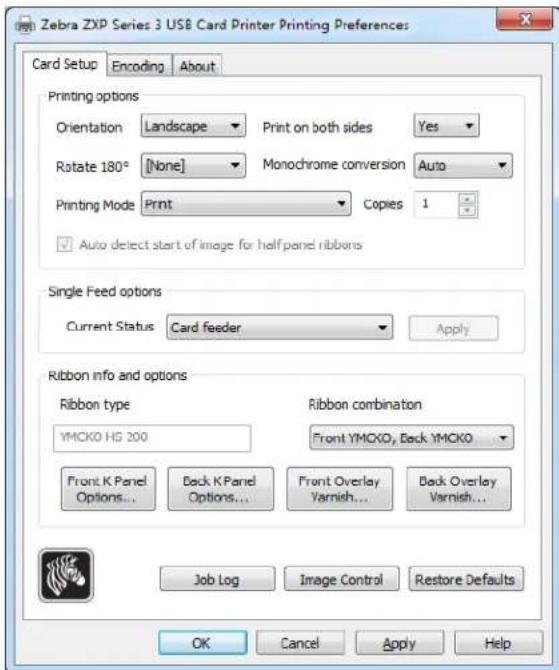Open the Print on both sides dropdown
The height and width of the screenshot is (670, 559).
point(446,126)
